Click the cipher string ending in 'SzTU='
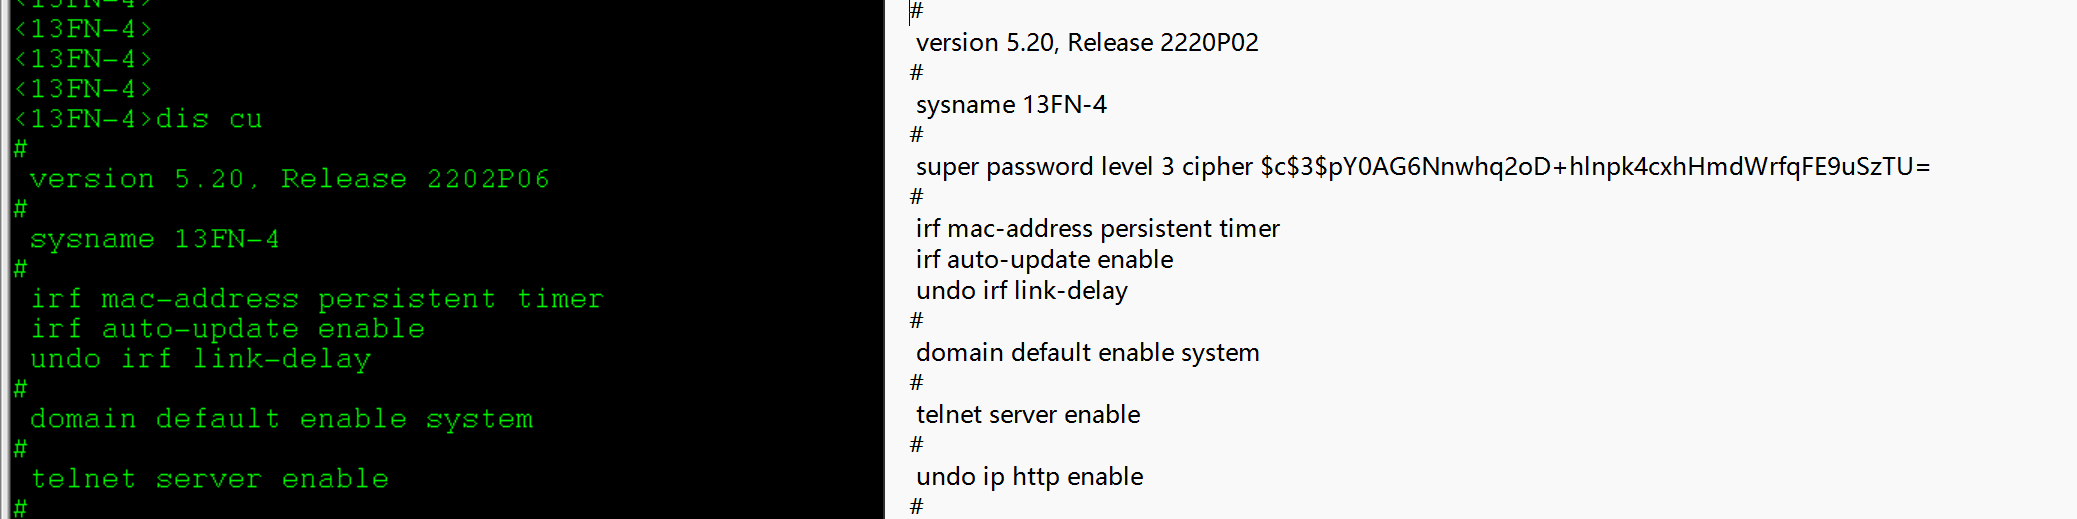Viewport: 2077px width, 519px height. coord(1595,167)
